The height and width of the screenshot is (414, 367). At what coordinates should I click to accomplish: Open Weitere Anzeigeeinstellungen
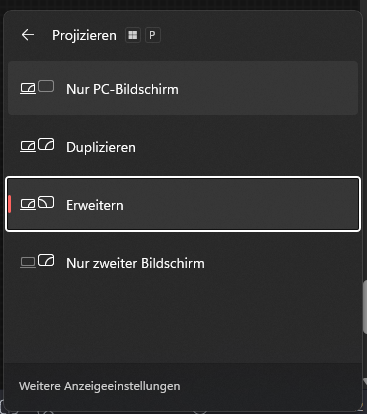coord(100,386)
